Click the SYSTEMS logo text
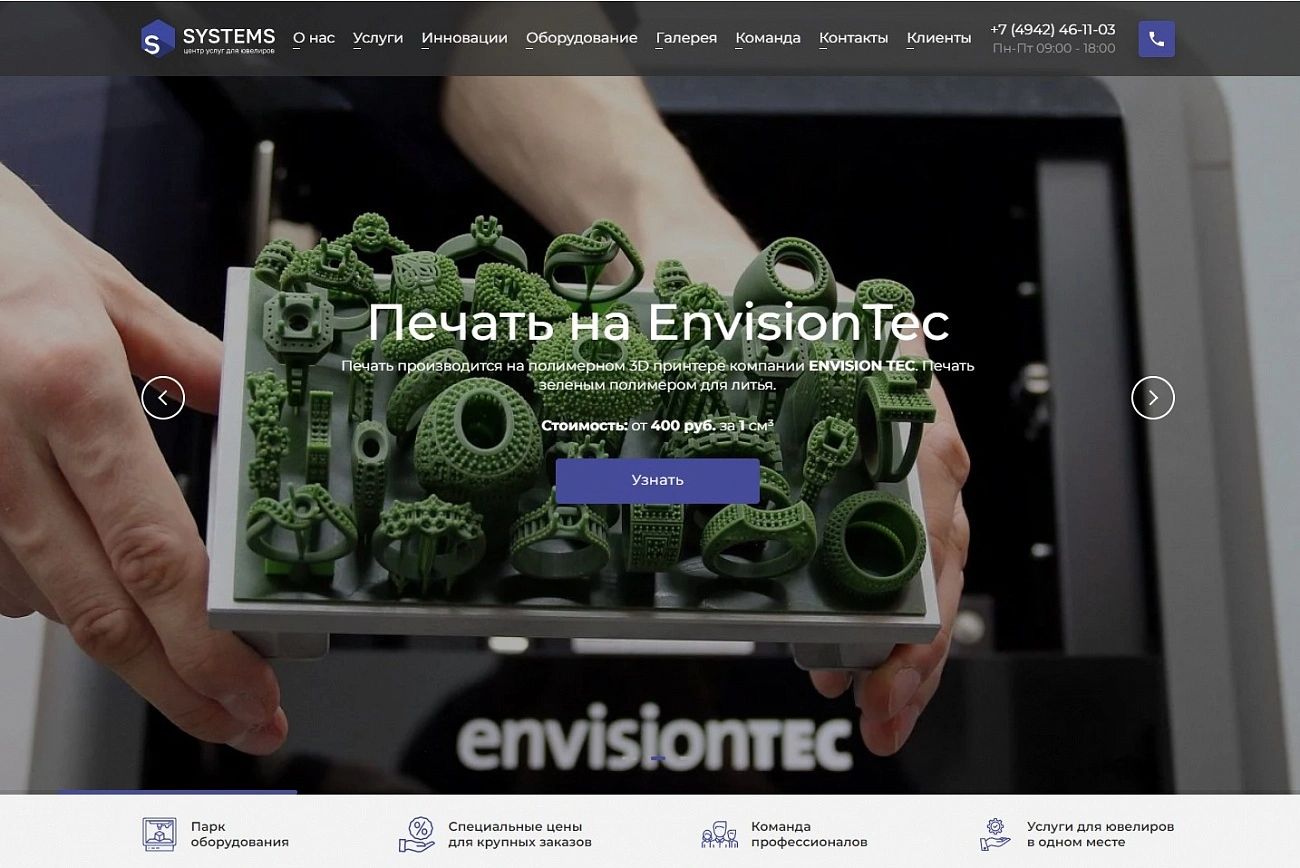Screen dimensions: 1300x868 click(229, 37)
